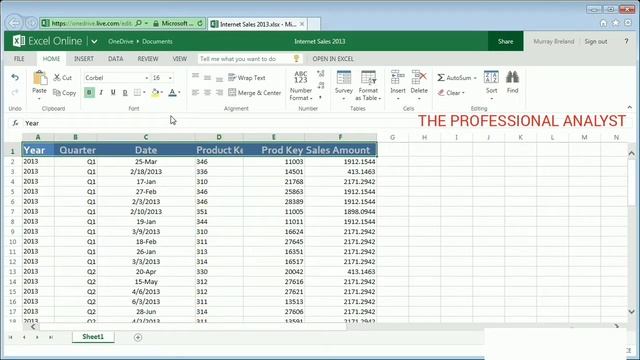Apply the font color A swatch
640x360 pixels.
click(x=172, y=93)
